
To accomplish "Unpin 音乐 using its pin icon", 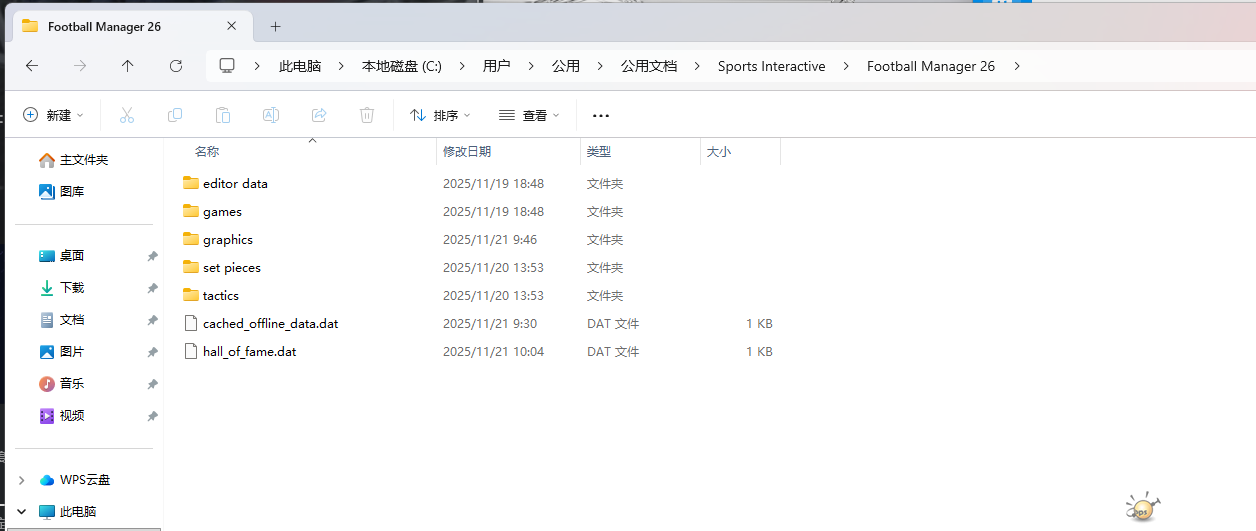I will pos(152,384).
